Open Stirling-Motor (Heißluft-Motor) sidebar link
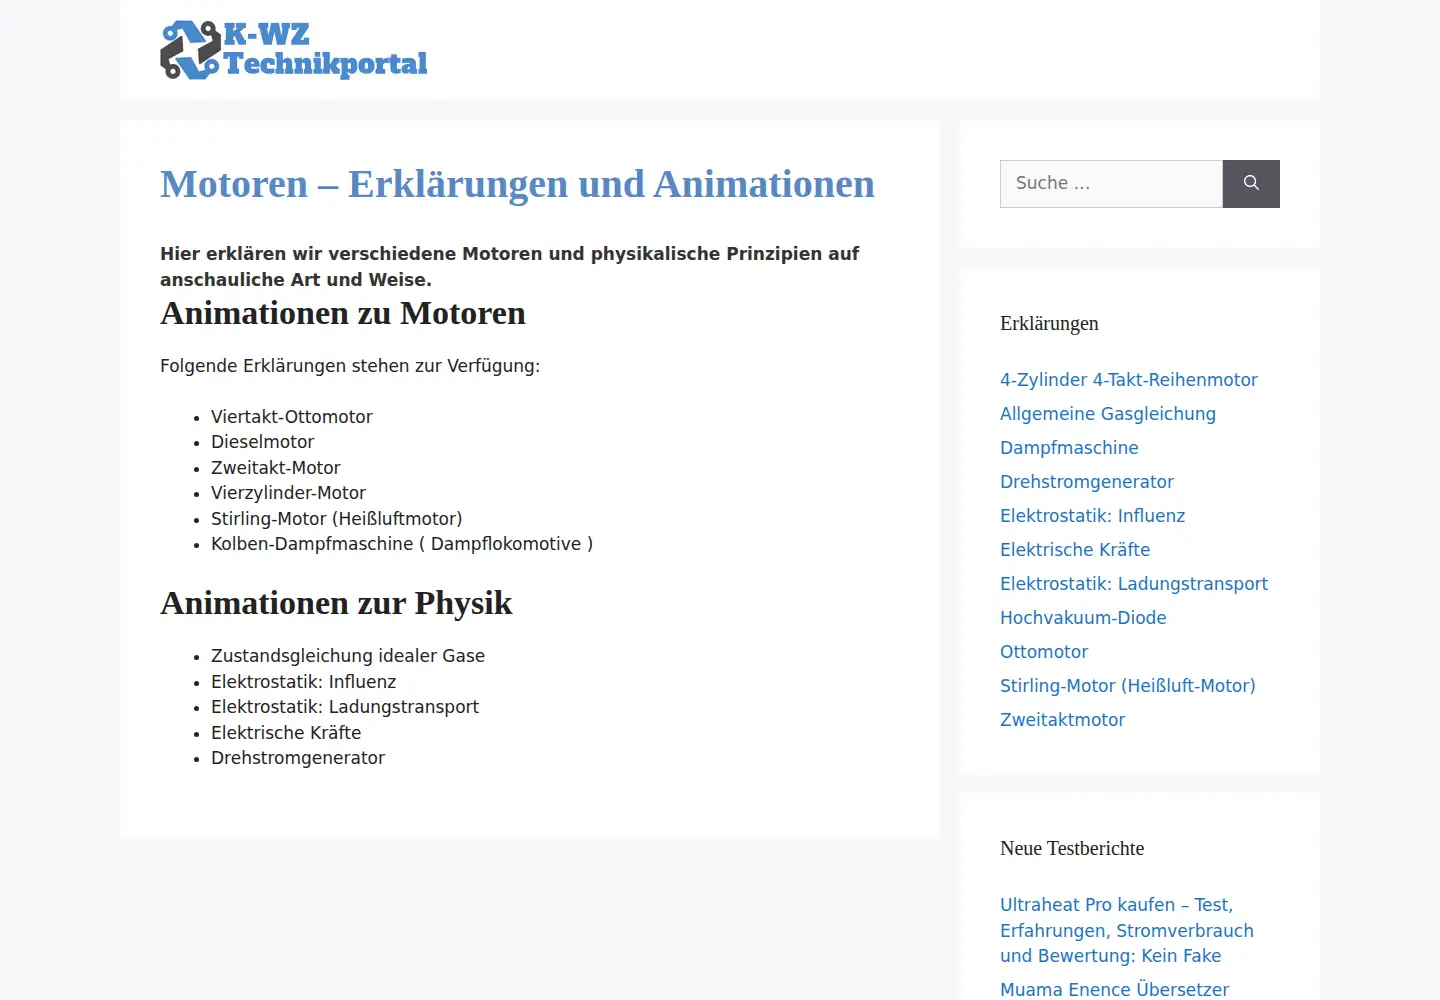The height and width of the screenshot is (1000, 1440). [x=1128, y=686]
